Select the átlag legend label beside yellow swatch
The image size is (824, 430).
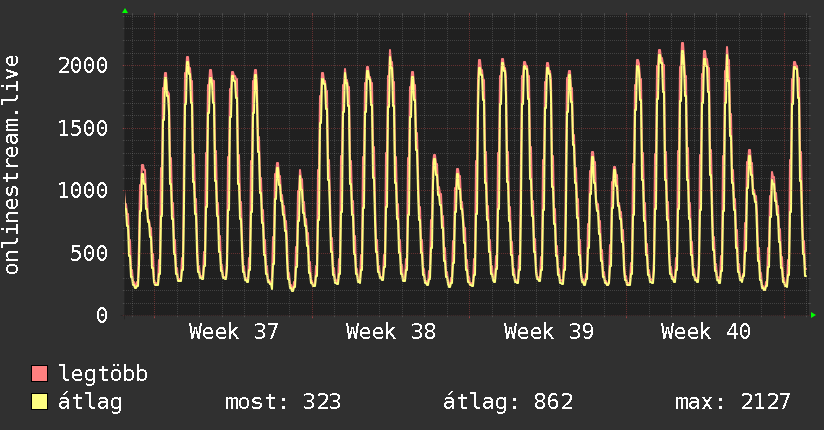(x=90, y=402)
